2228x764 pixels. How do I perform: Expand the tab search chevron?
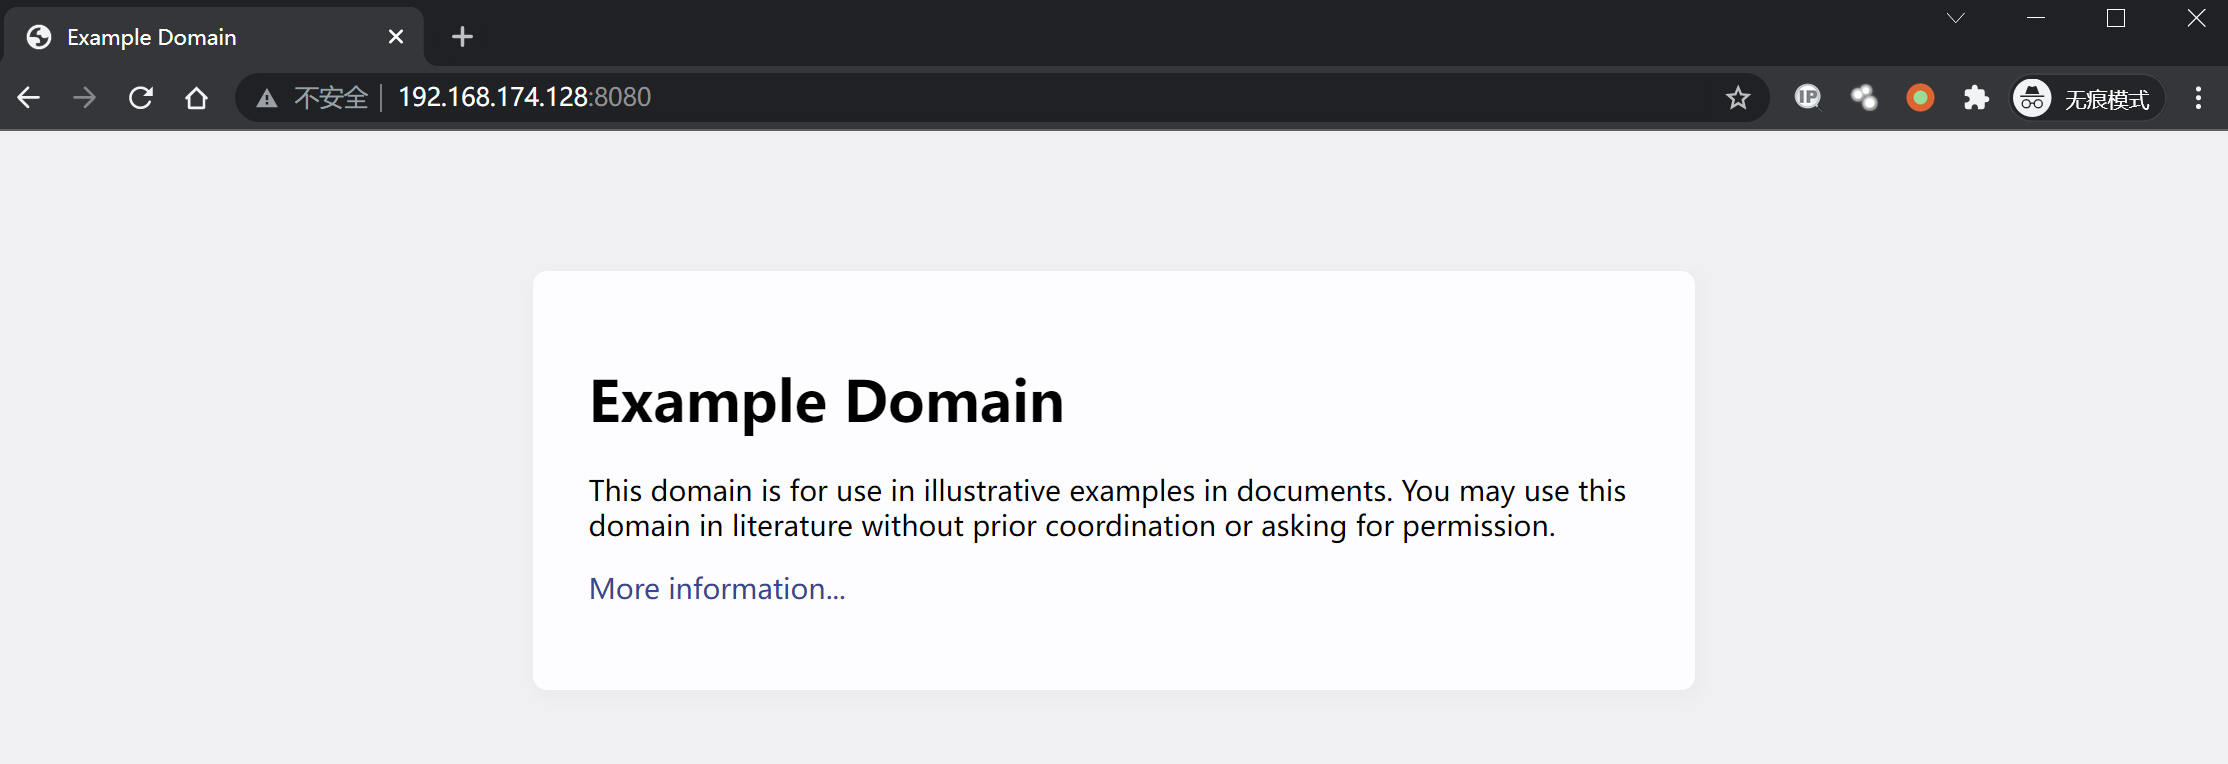pos(1956,18)
